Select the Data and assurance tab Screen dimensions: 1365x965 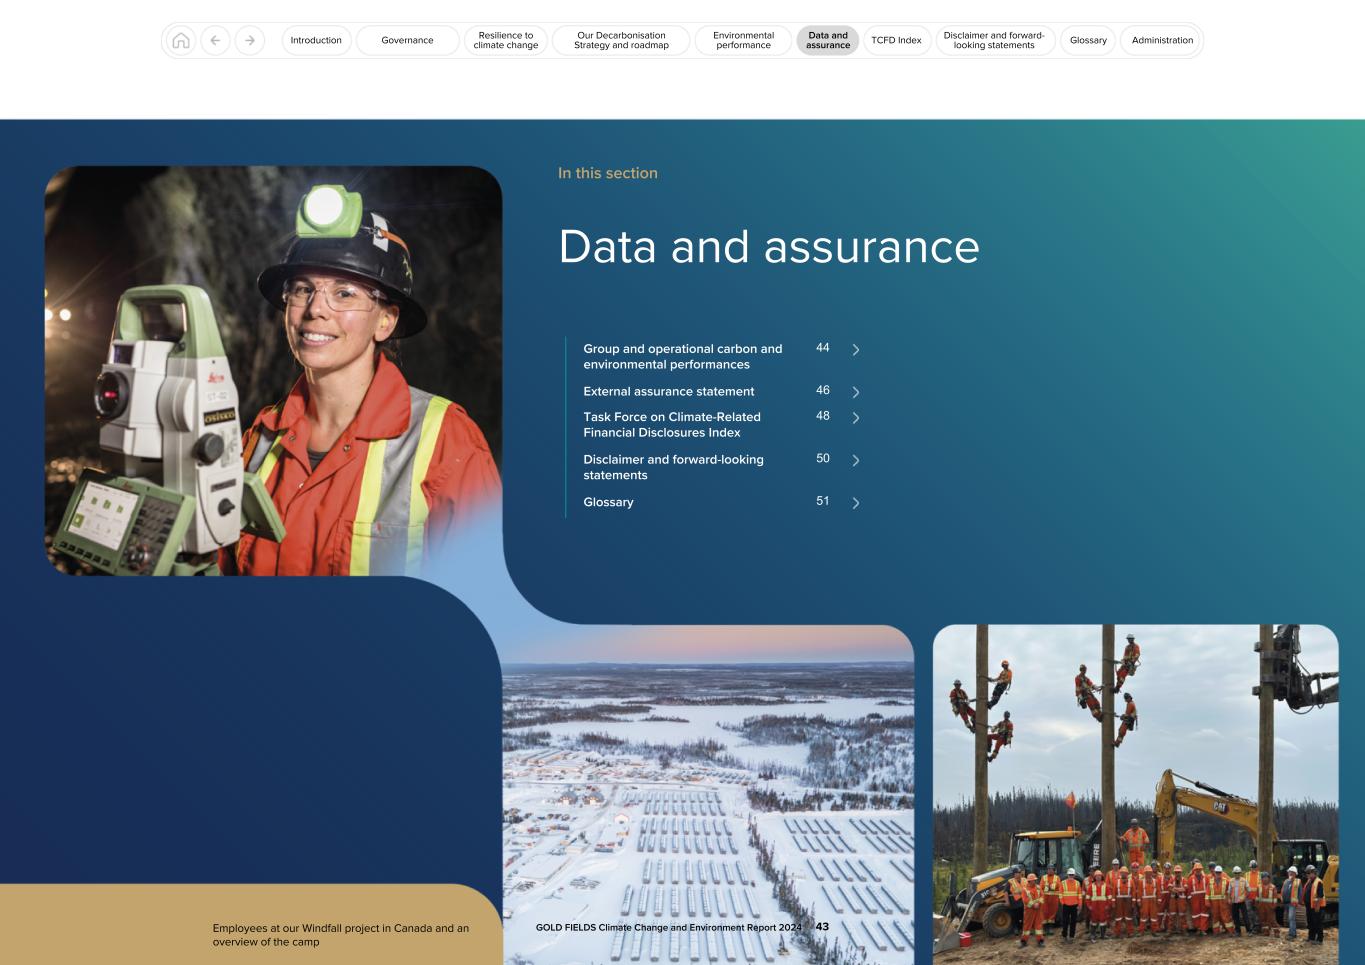[827, 40]
